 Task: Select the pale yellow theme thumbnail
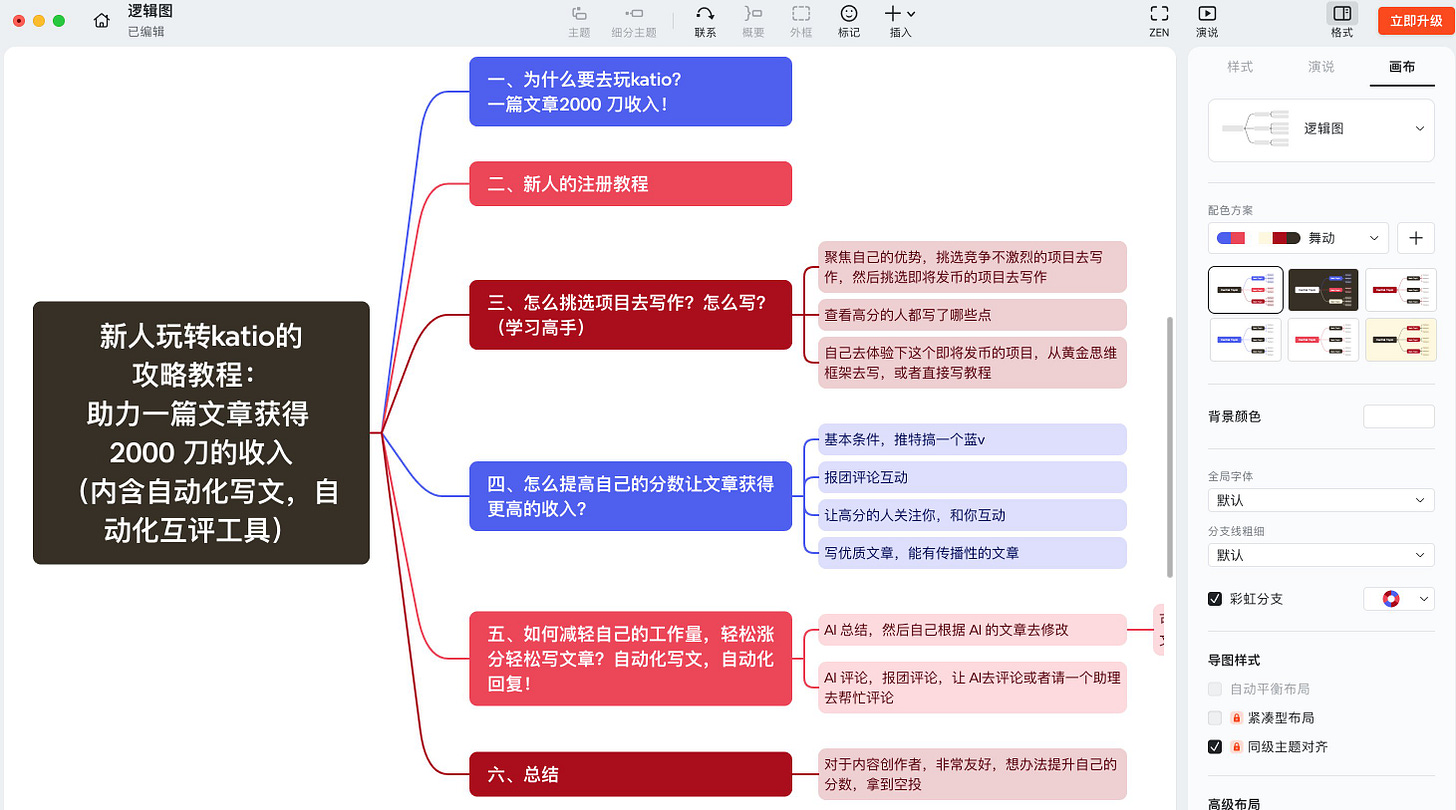tap(1401, 340)
